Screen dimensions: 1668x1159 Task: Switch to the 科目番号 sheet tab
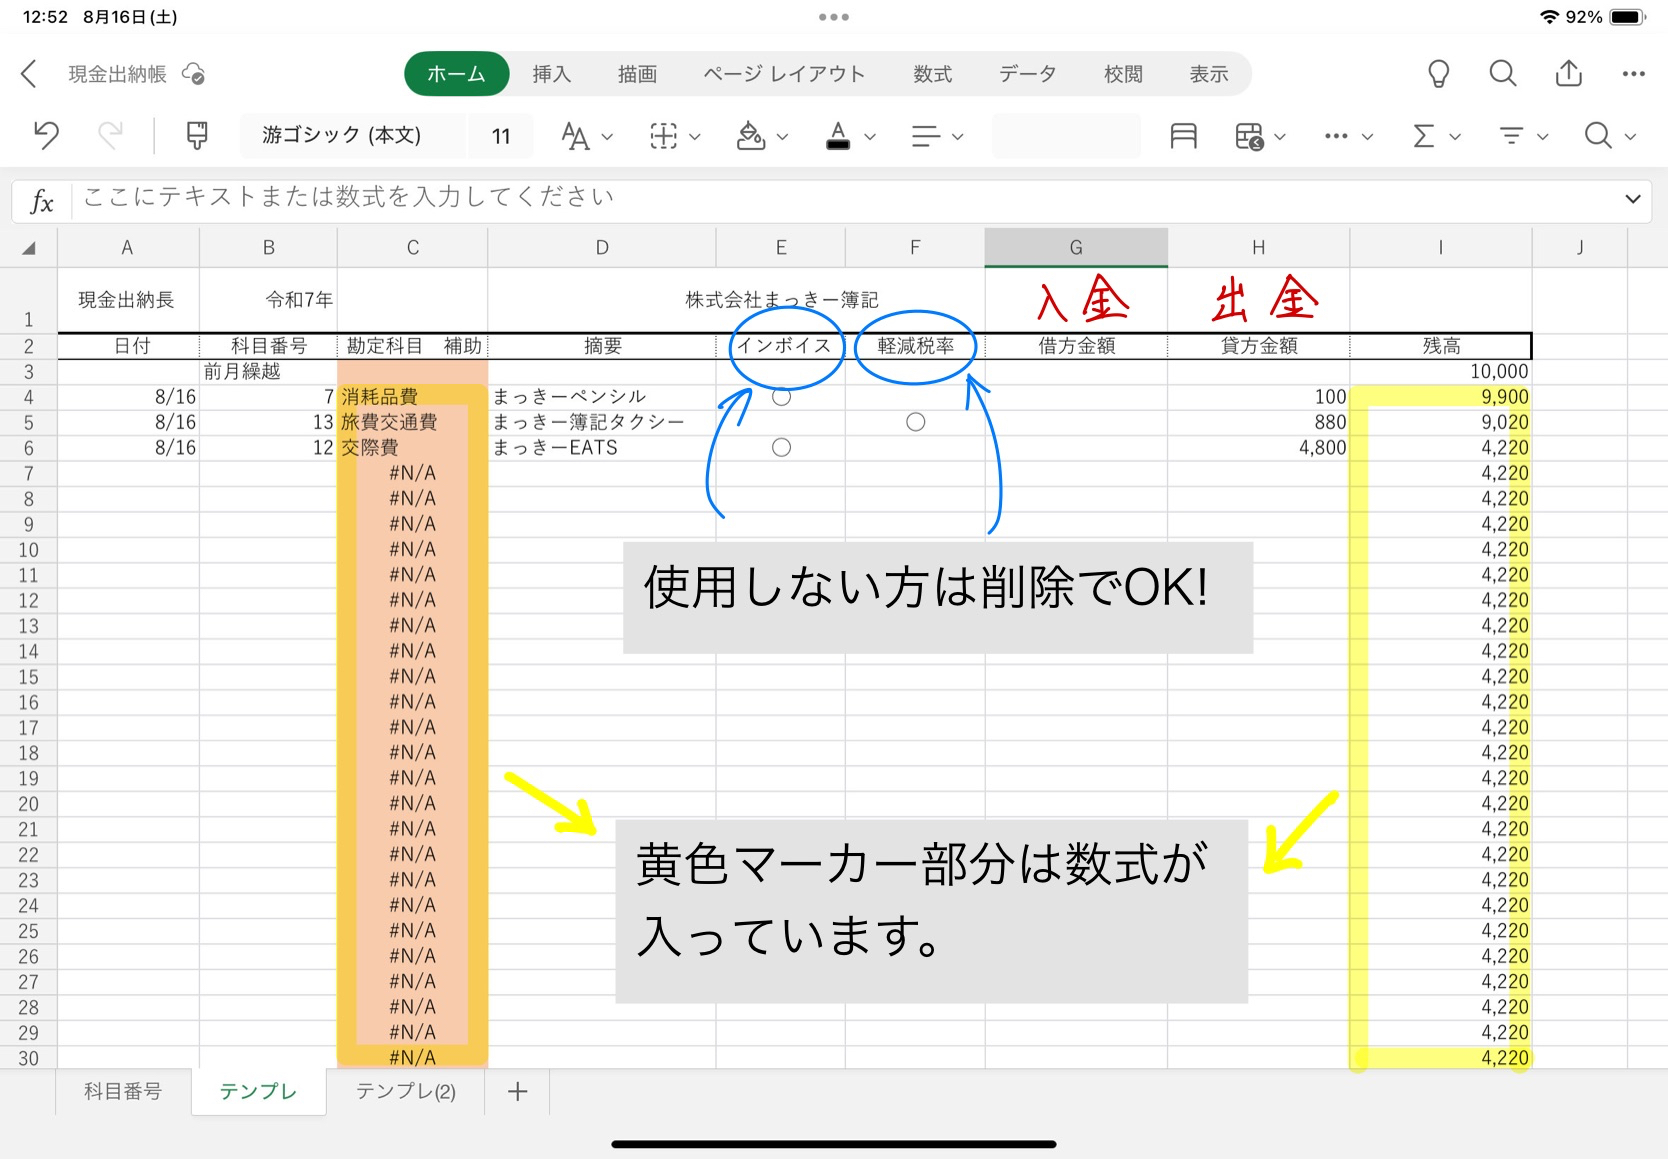pyautogui.click(x=123, y=1092)
